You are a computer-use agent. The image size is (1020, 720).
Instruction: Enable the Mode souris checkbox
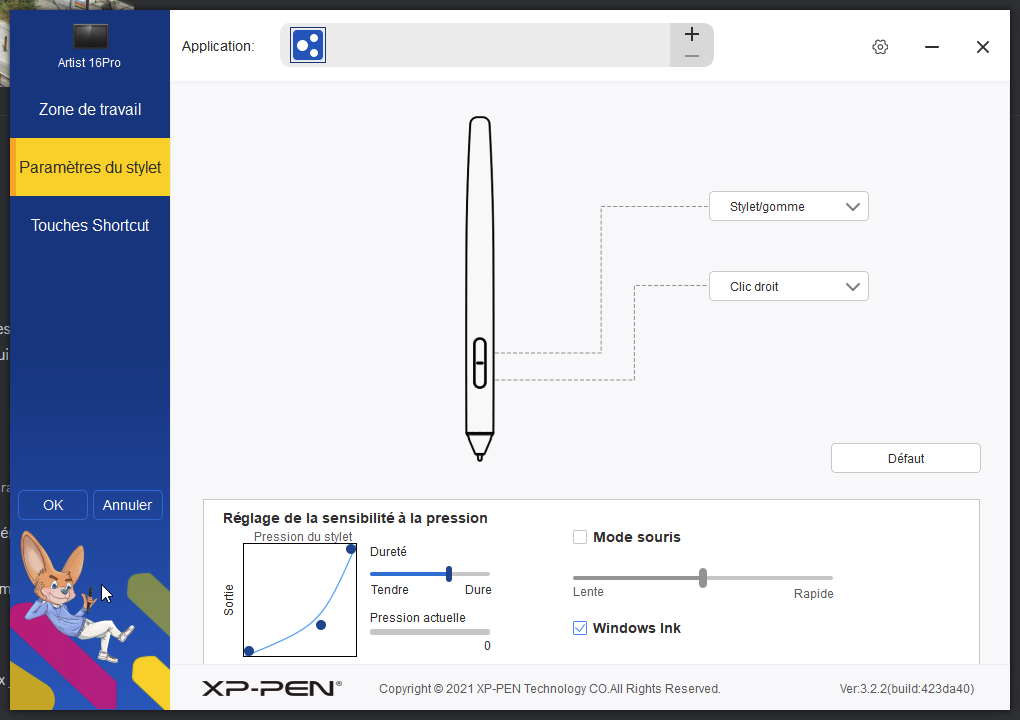tap(580, 537)
